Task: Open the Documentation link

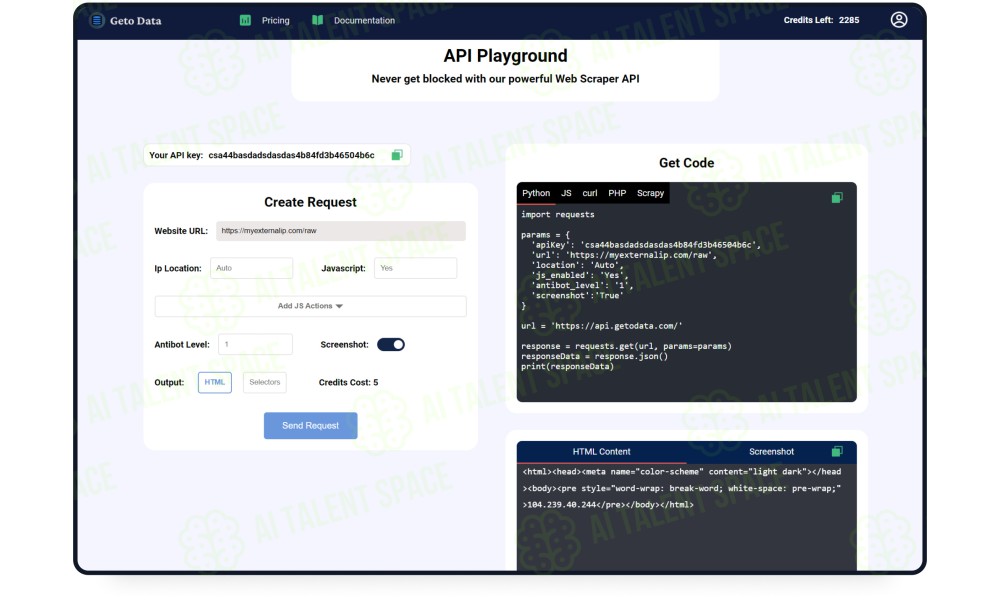Action: point(364,20)
